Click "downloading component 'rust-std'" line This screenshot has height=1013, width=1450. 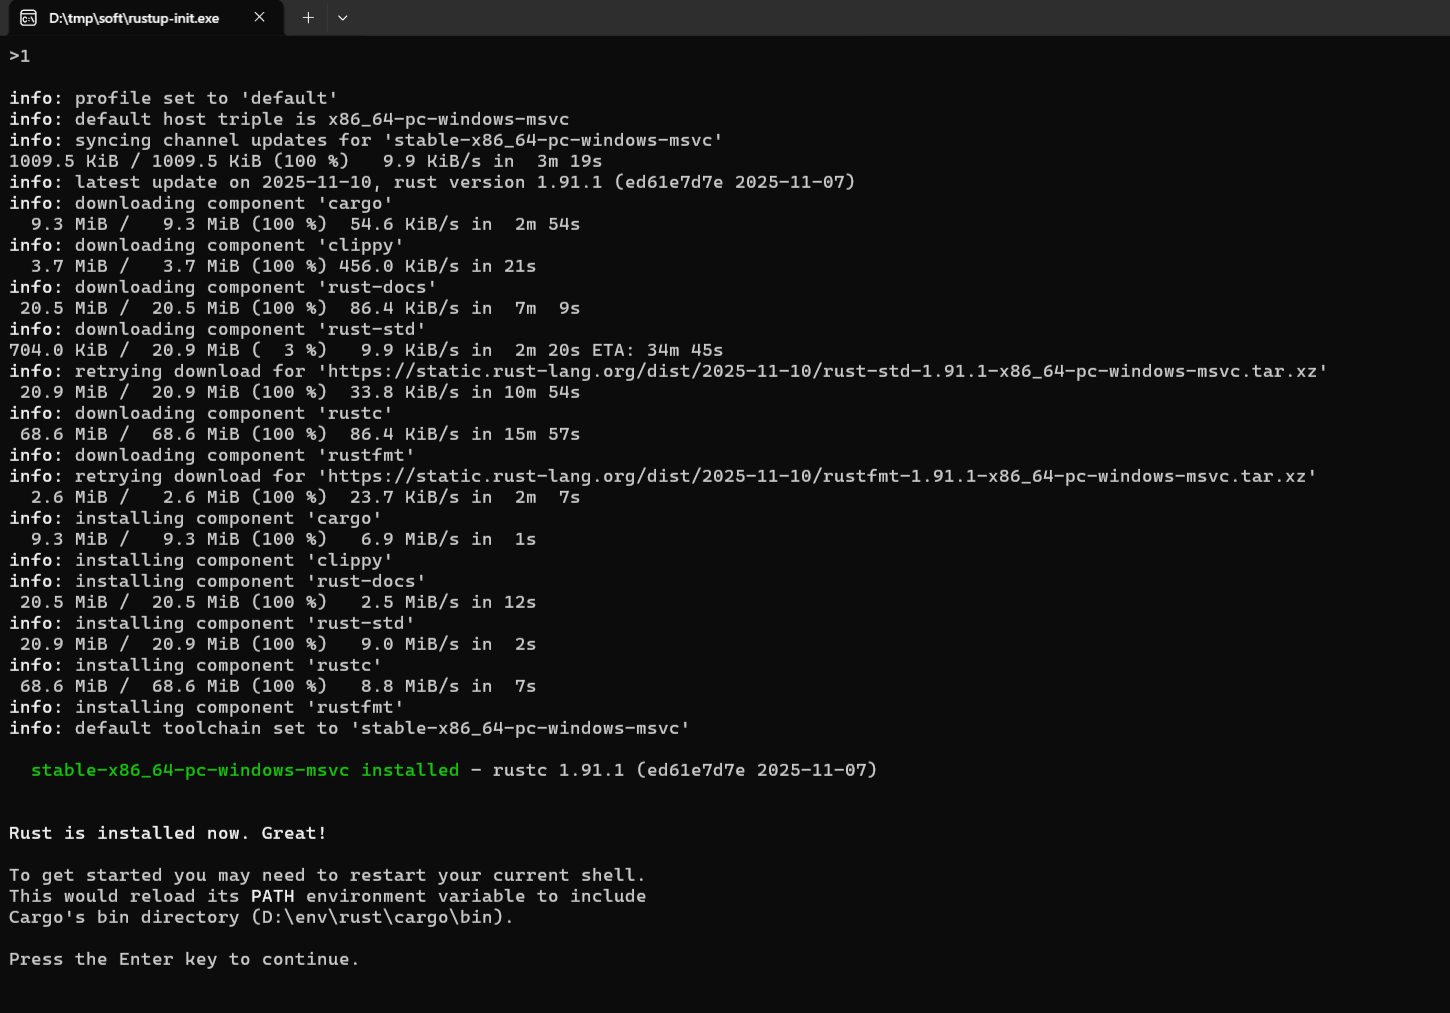point(218,329)
